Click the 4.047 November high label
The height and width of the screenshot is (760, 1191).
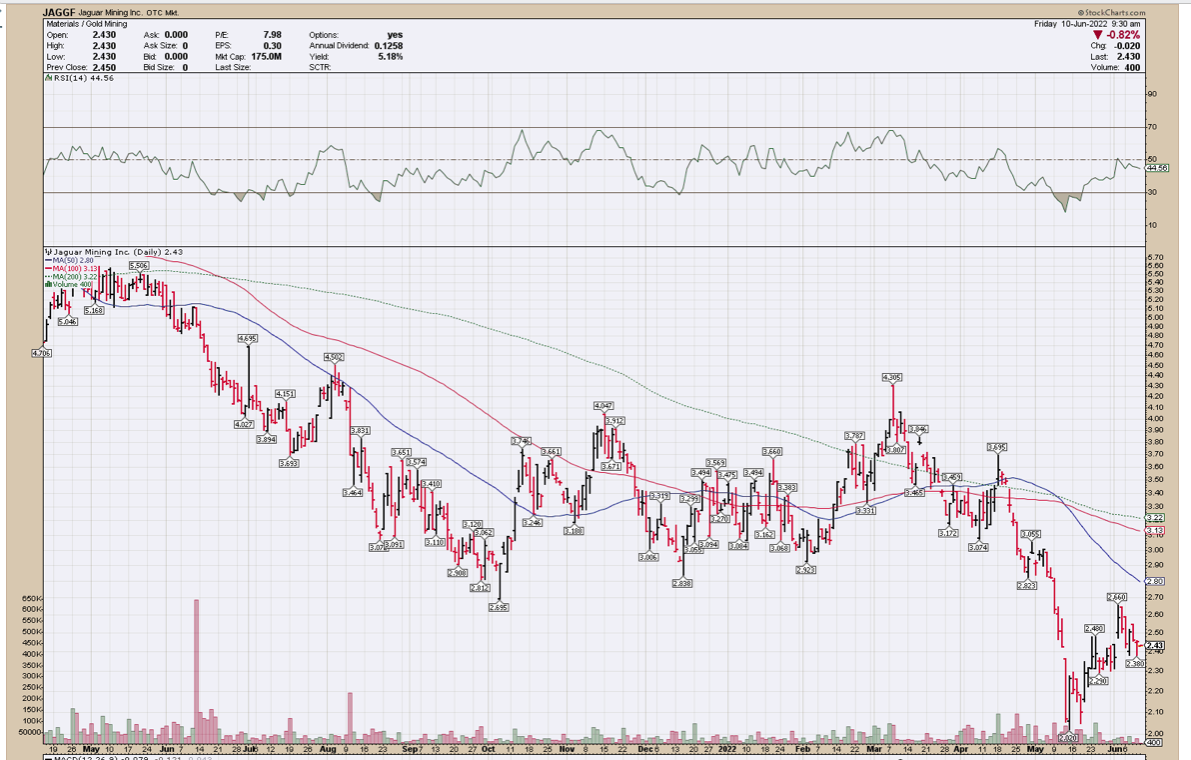click(603, 406)
